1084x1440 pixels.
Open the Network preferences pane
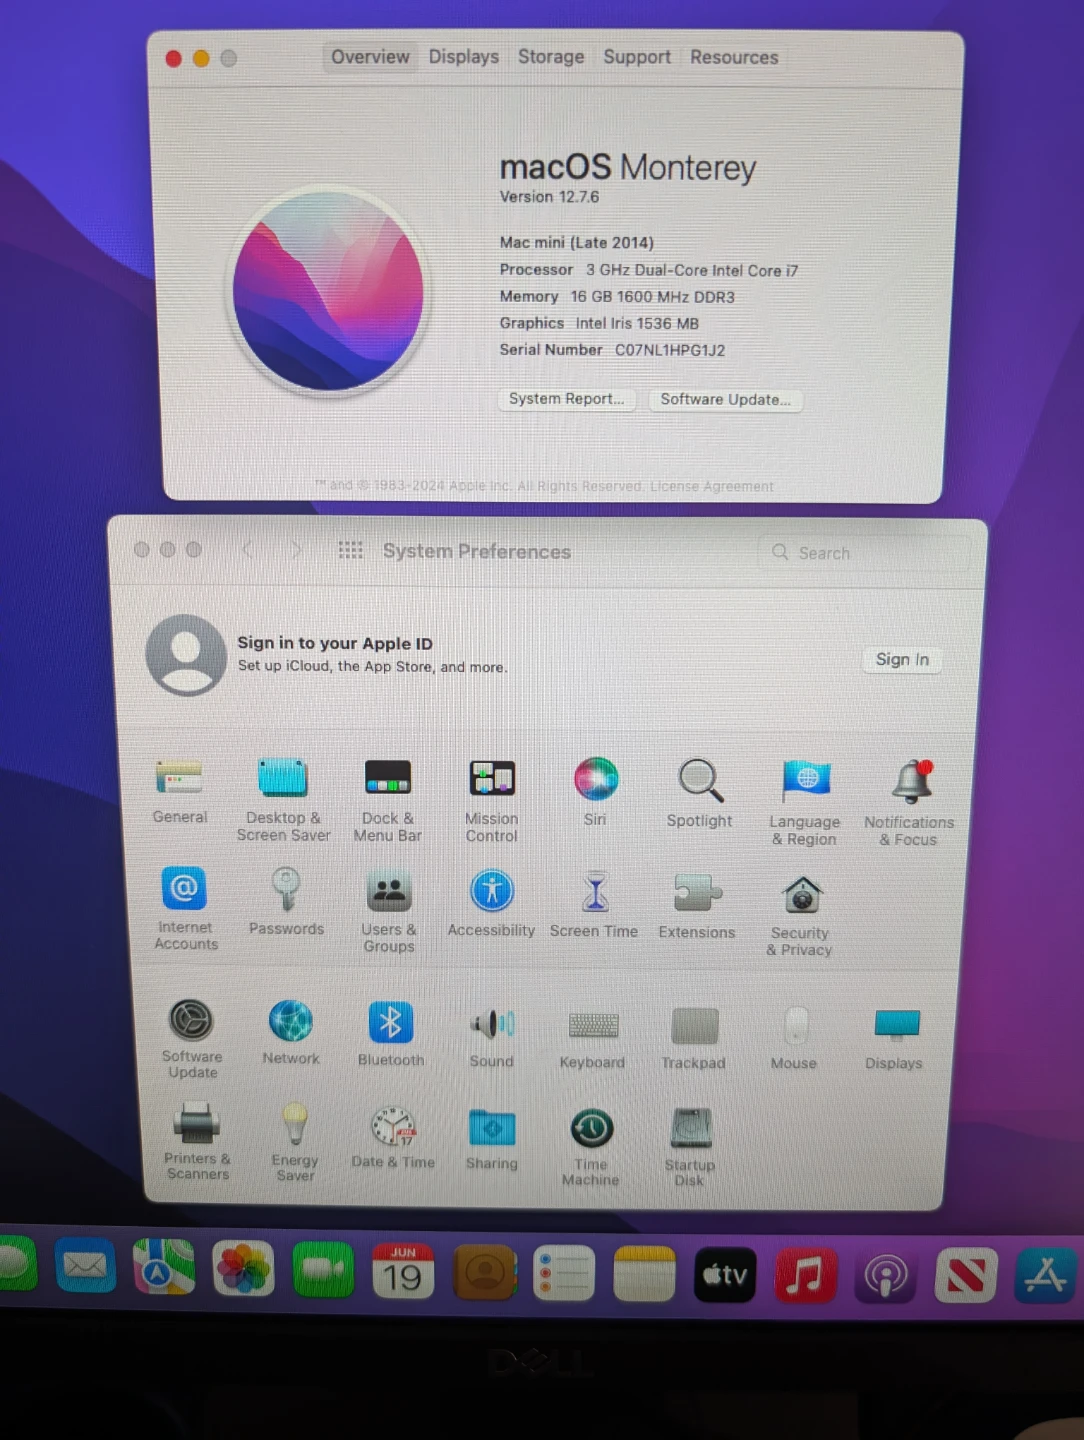(291, 1022)
